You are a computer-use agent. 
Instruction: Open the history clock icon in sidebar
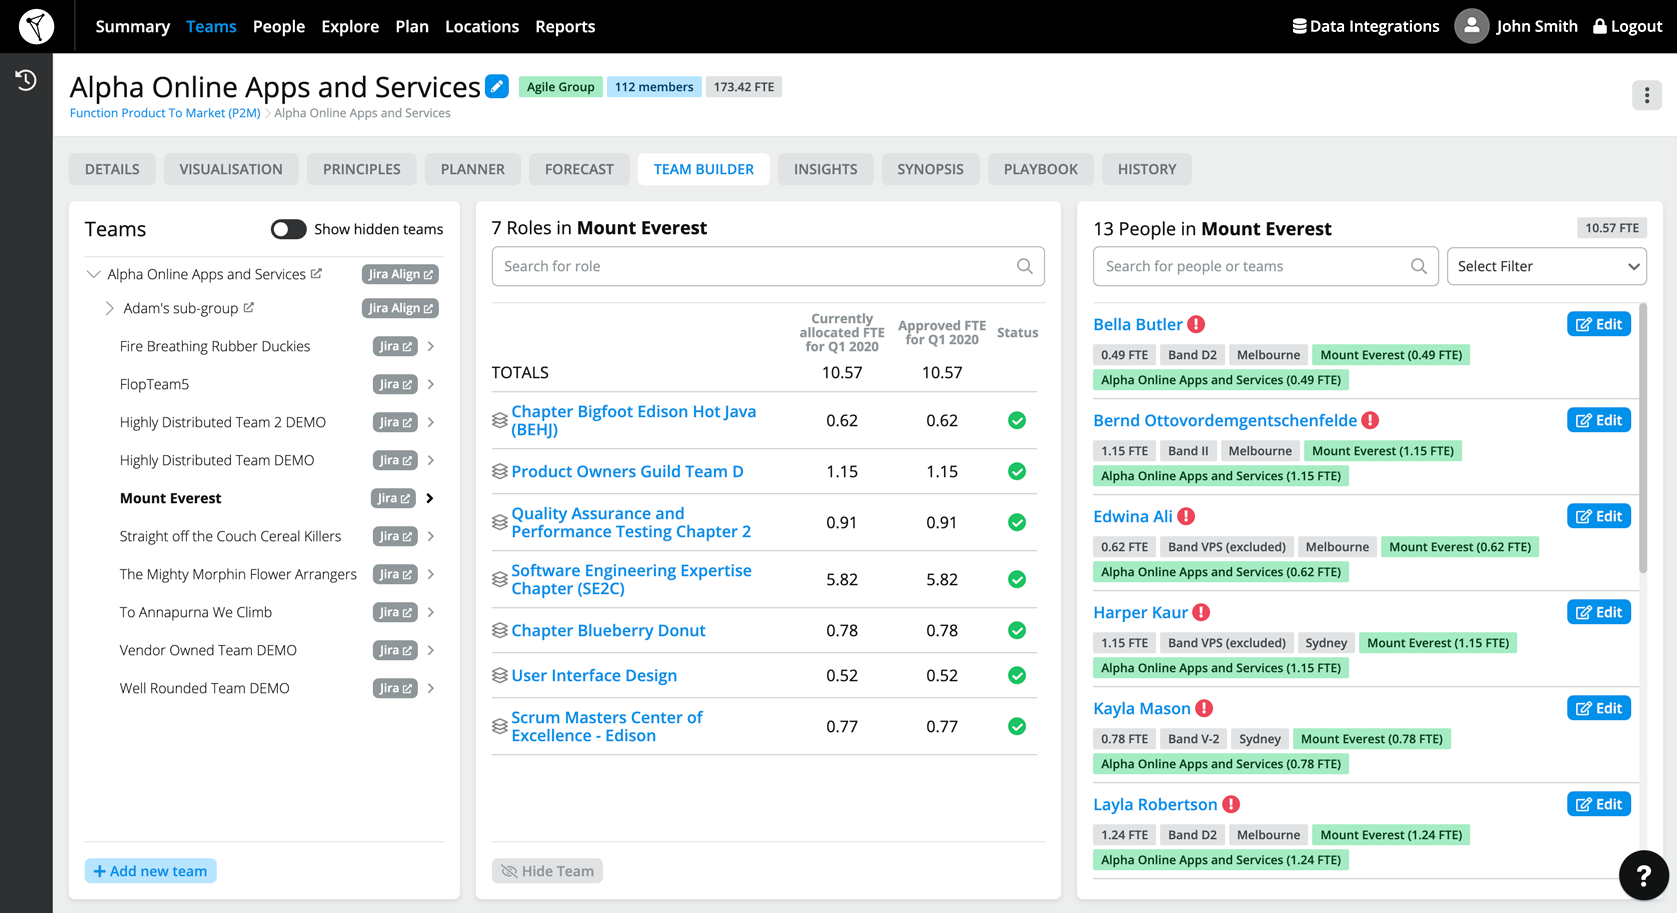tap(26, 80)
